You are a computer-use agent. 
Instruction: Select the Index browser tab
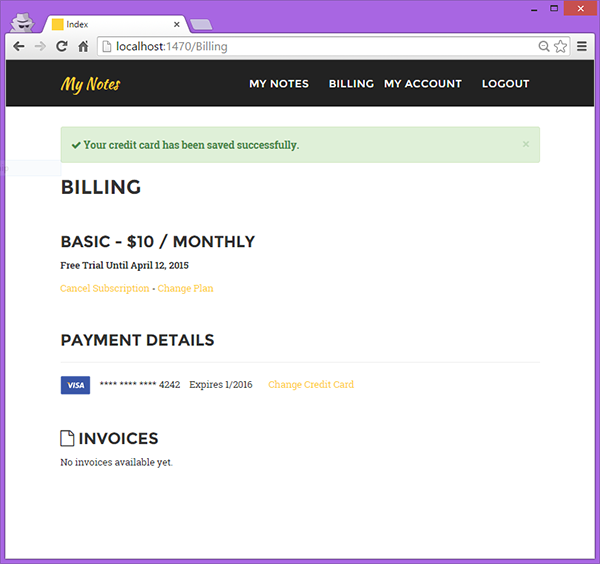pos(115,24)
